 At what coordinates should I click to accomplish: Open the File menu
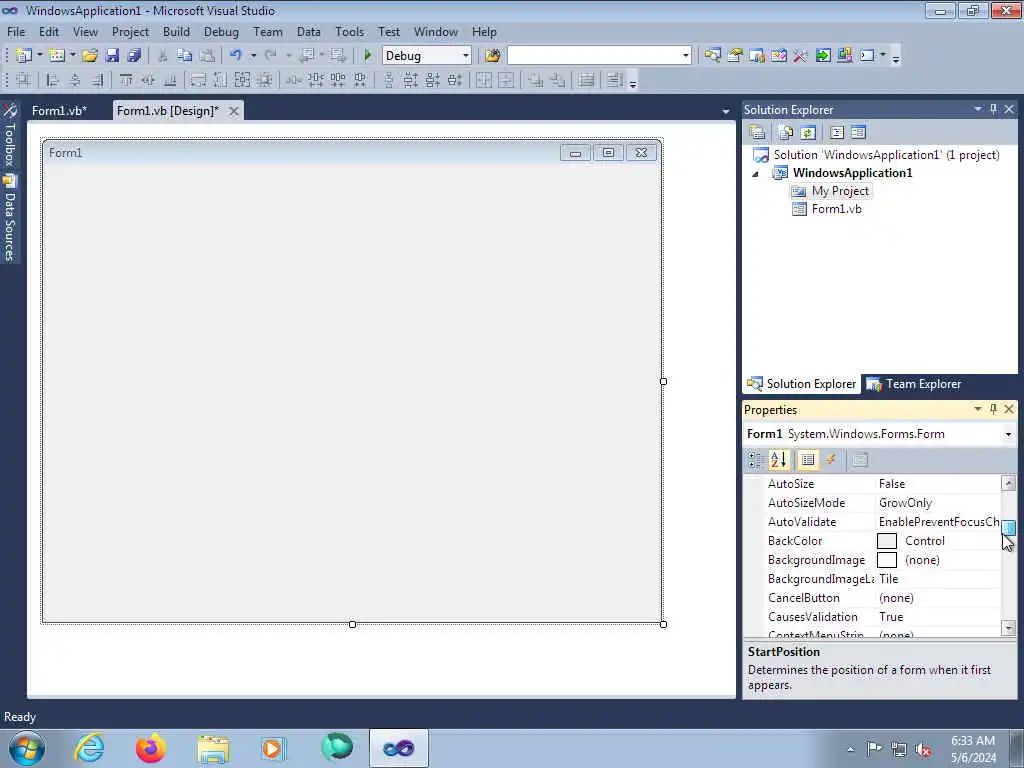point(16,31)
